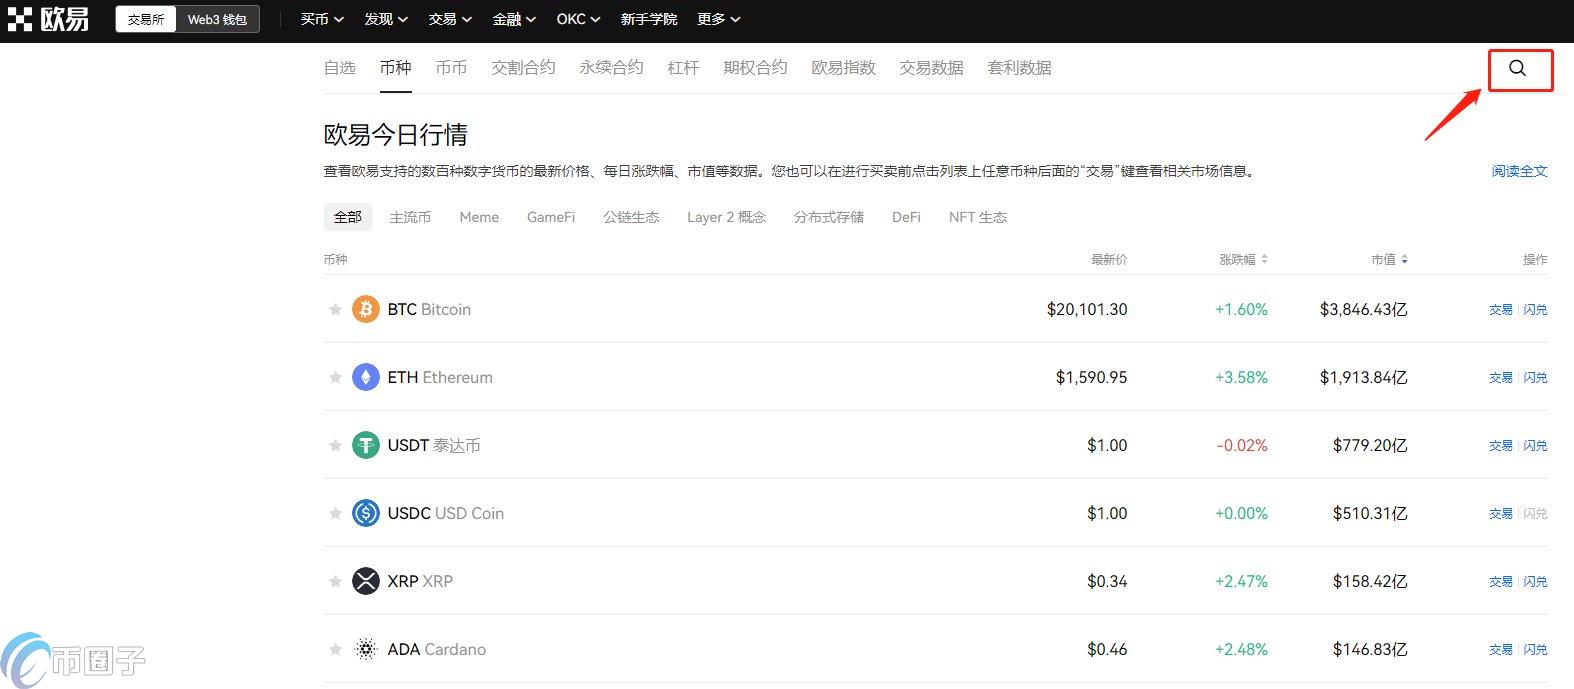Favorite ADA with its star icon
The image size is (1574, 689).
335,649
